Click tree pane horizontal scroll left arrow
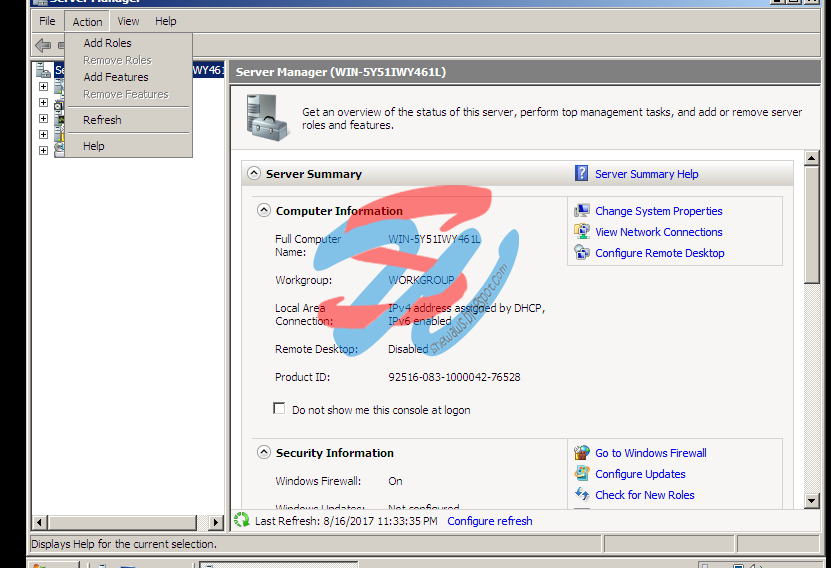Viewport: 831px width, 568px height. tap(39, 522)
